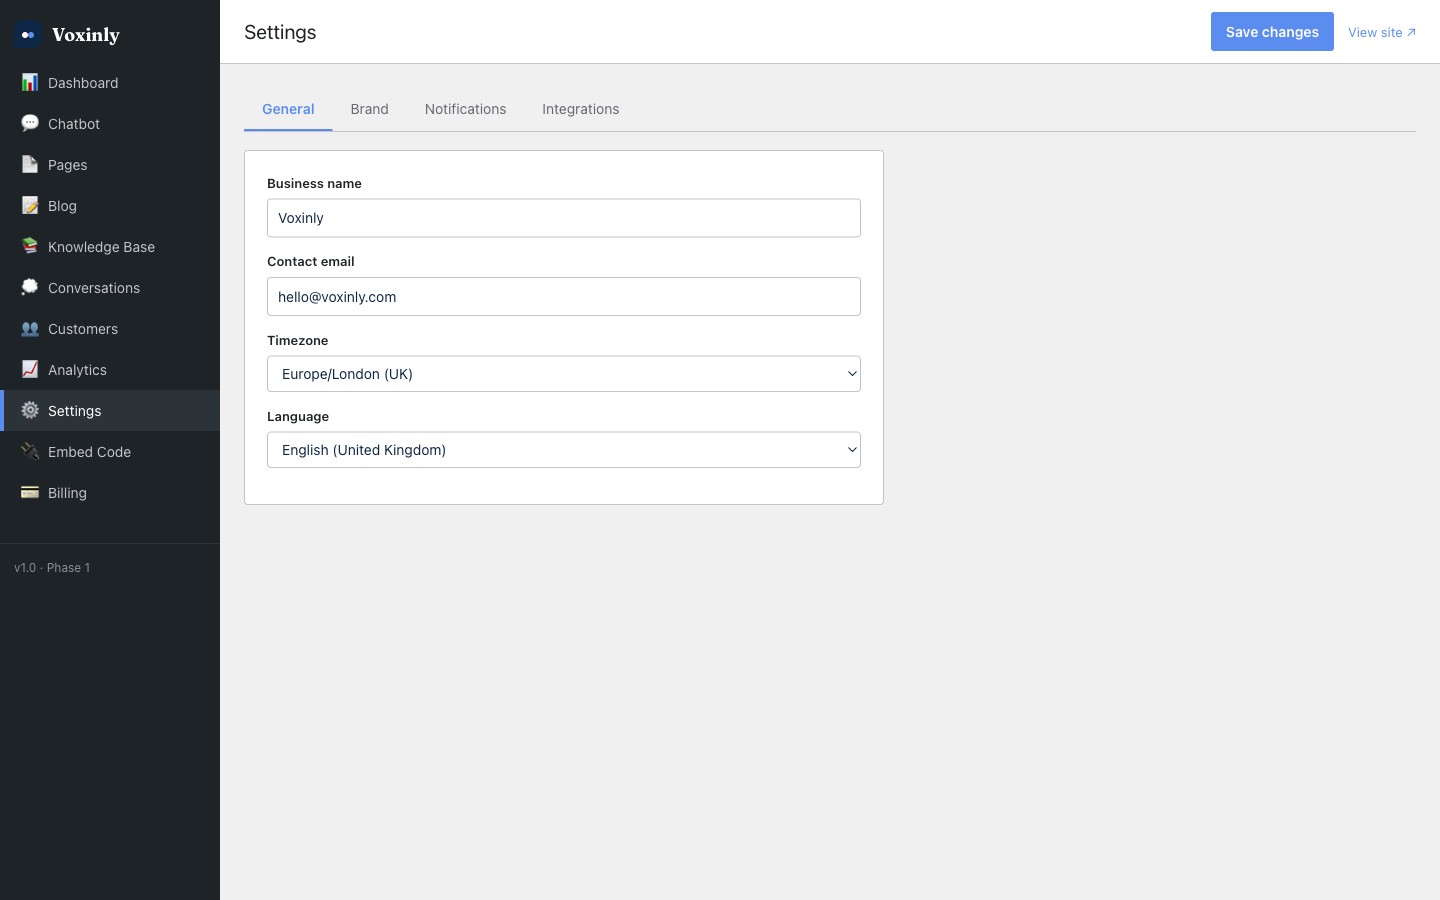Go to Billing in the sidebar
The width and height of the screenshot is (1440, 900).
(x=110, y=493)
